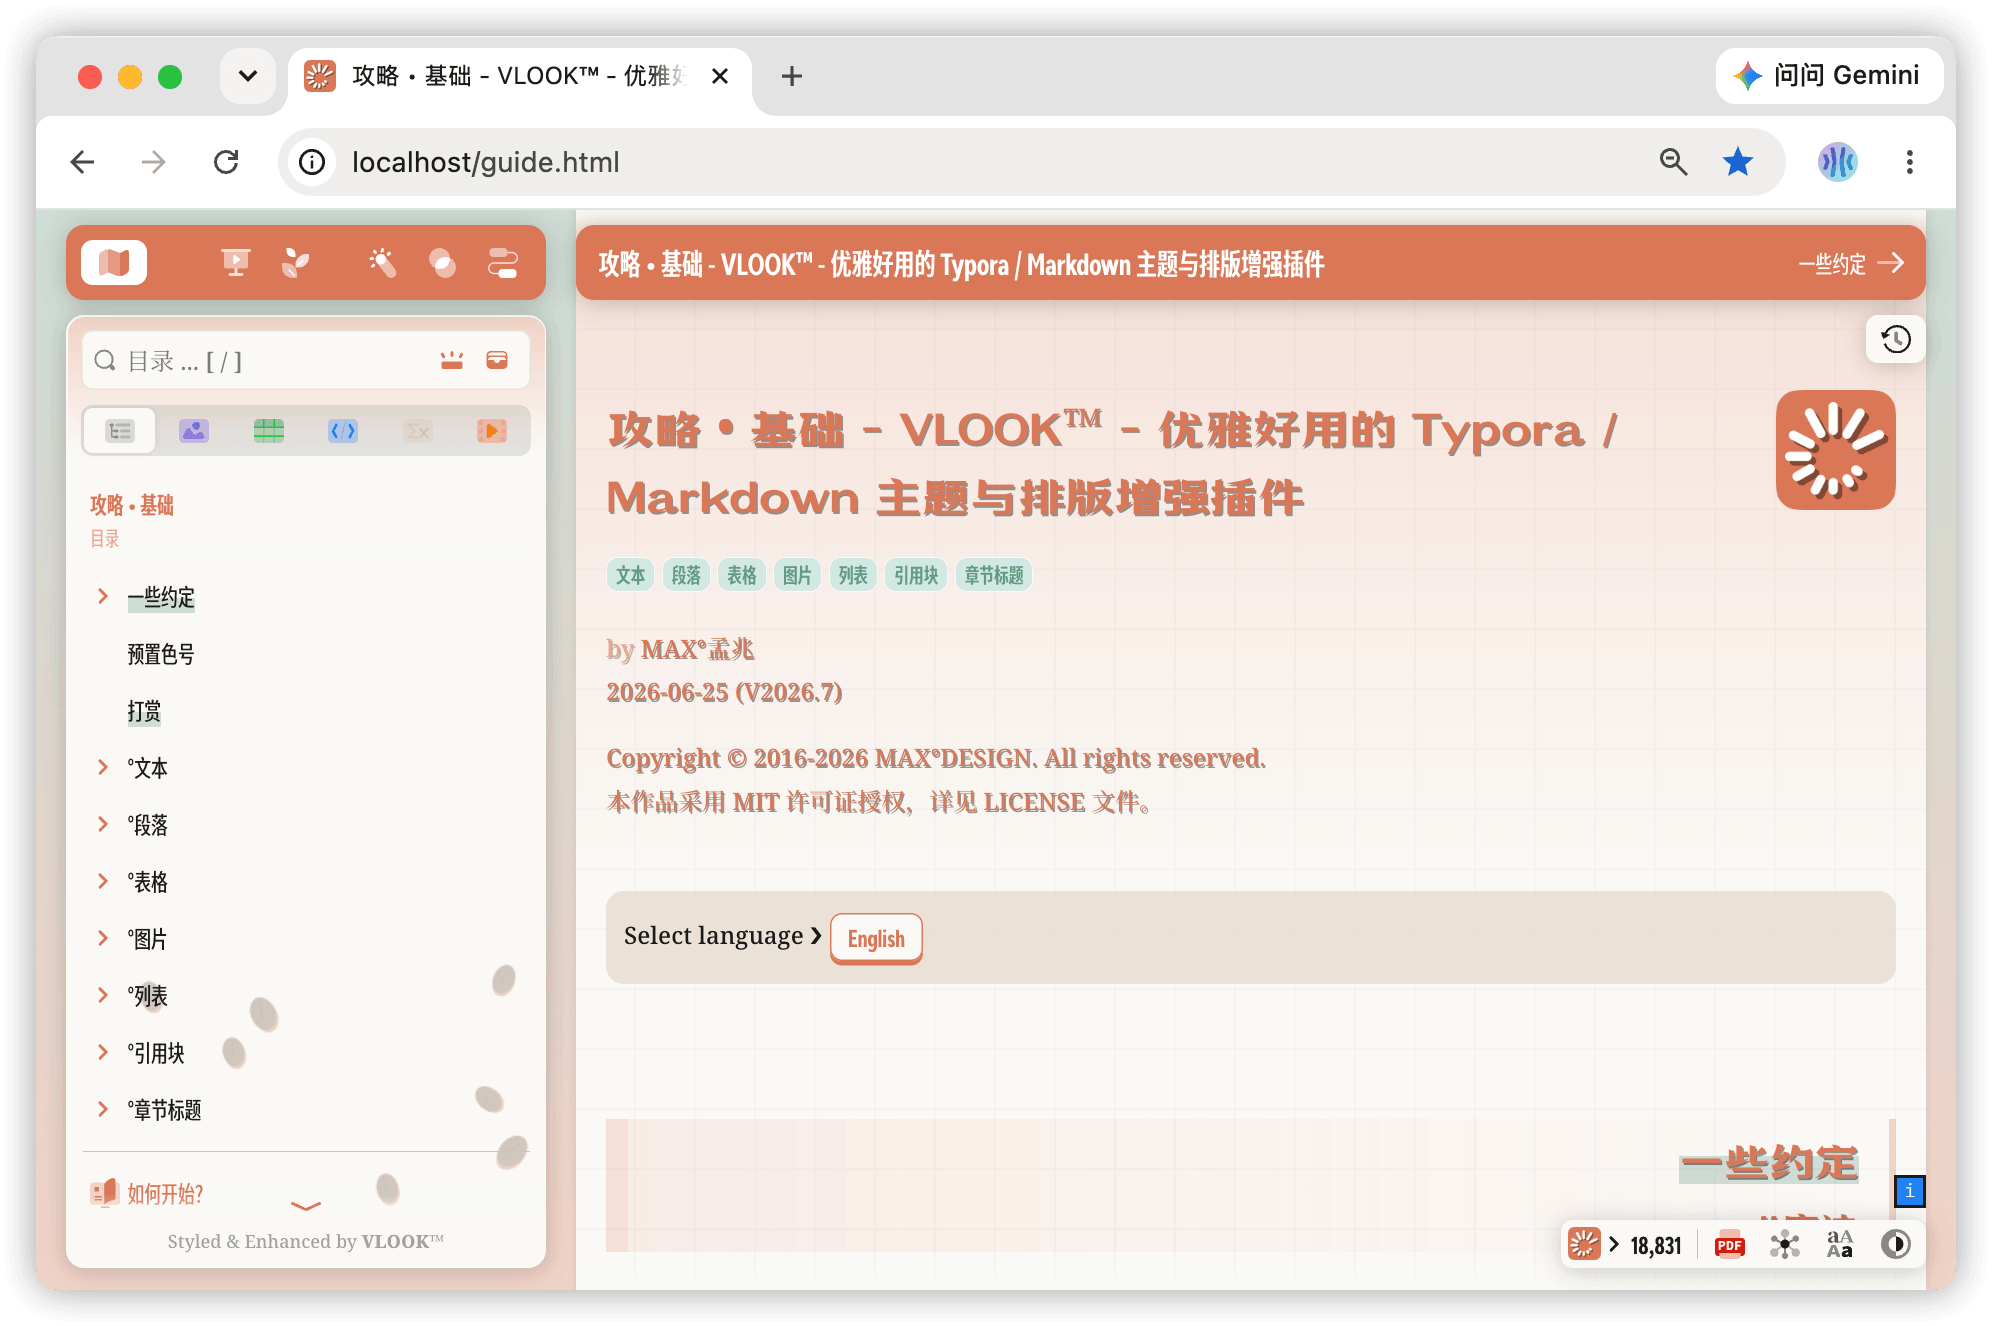Open Chrome three-dot menu
This screenshot has width=1992, height=1326.
pyautogui.click(x=1910, y=162)
